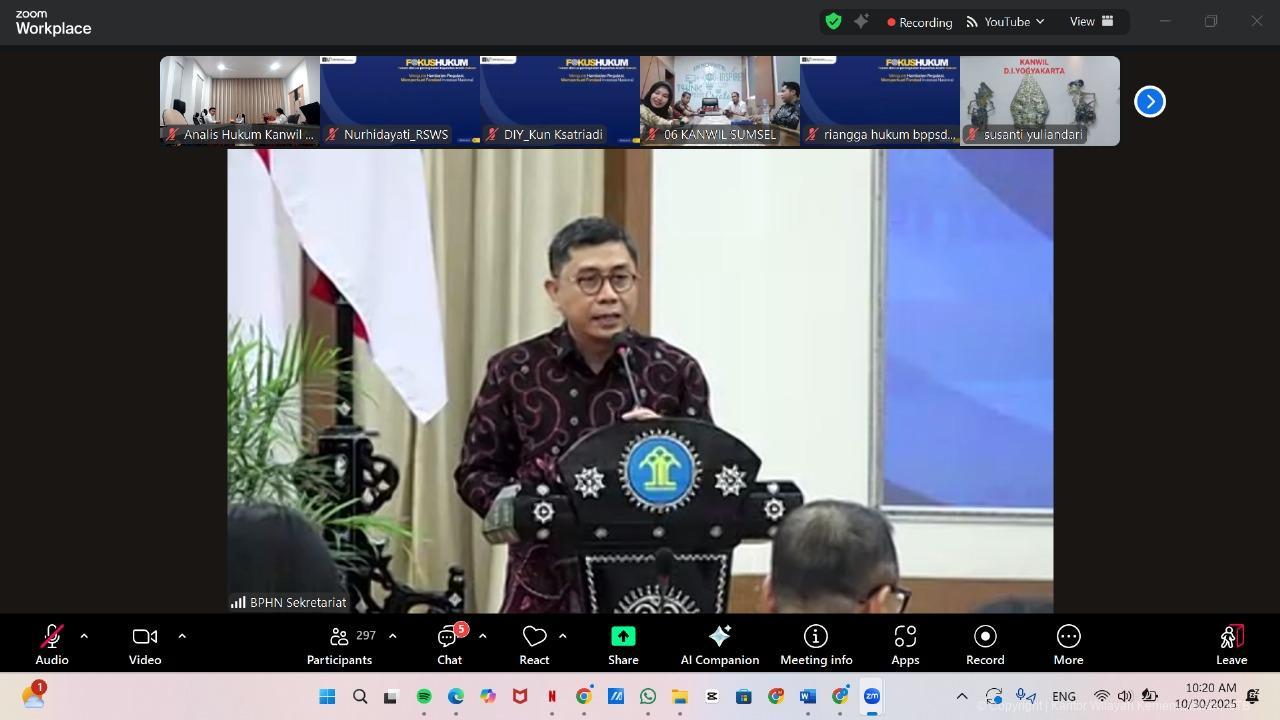The height and width of the screenshot is (720, 1280).
Task: Click the Leave meeting button
Action: coord(1231,643)
